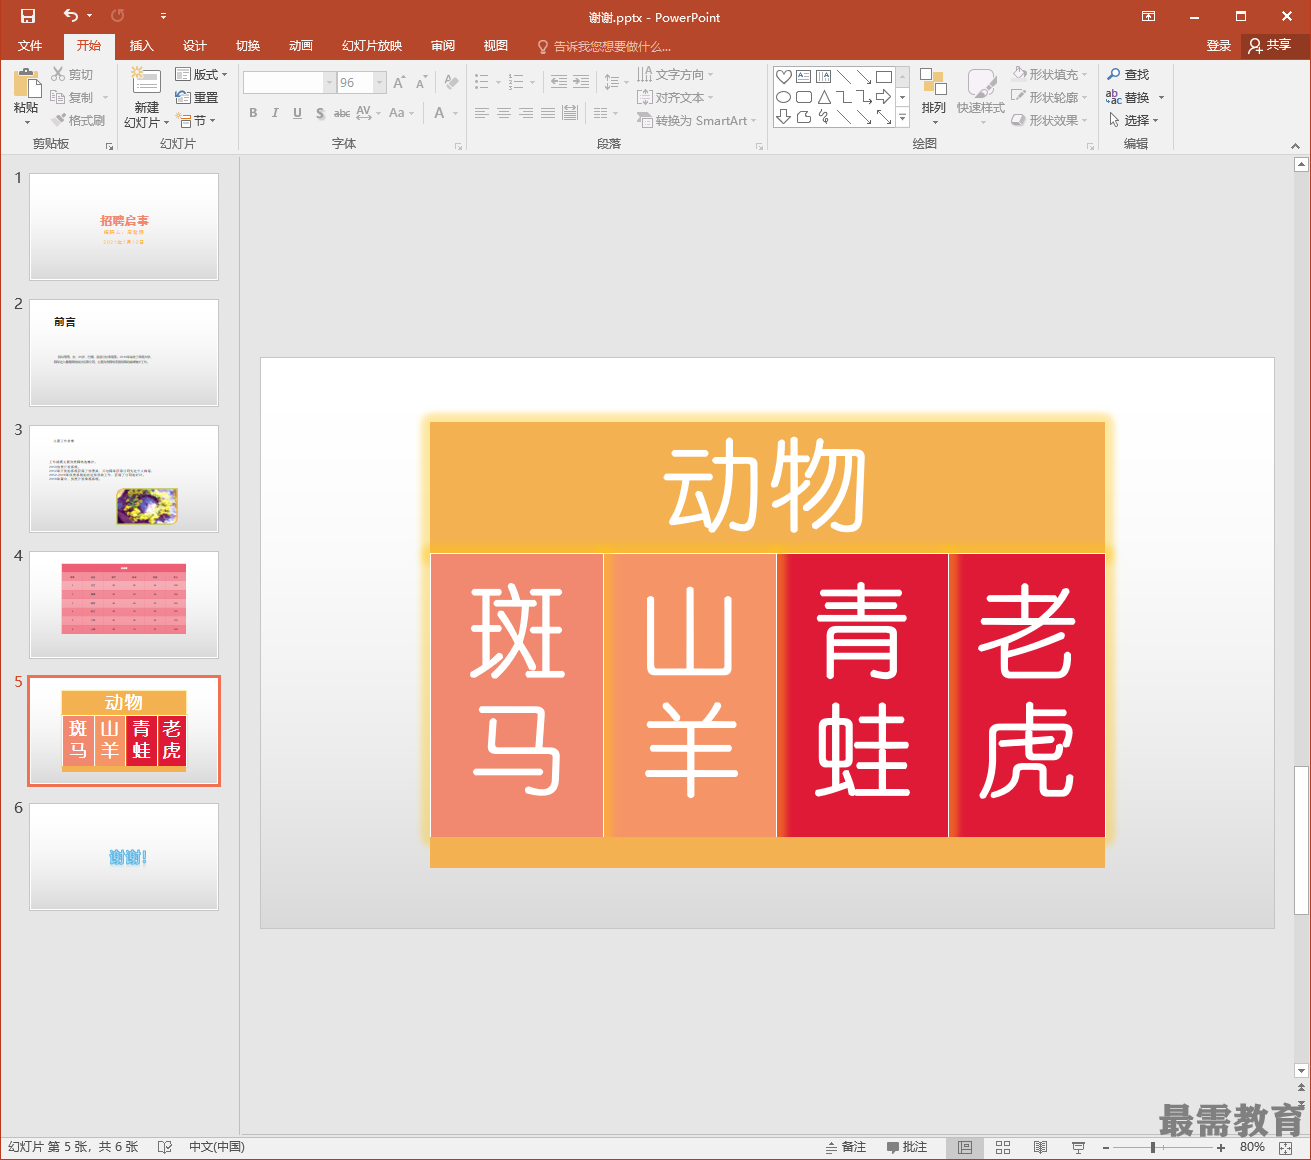Click the Sign in link
The height and width of the screenshot is (1160, 1311).
click(1218, 46)
